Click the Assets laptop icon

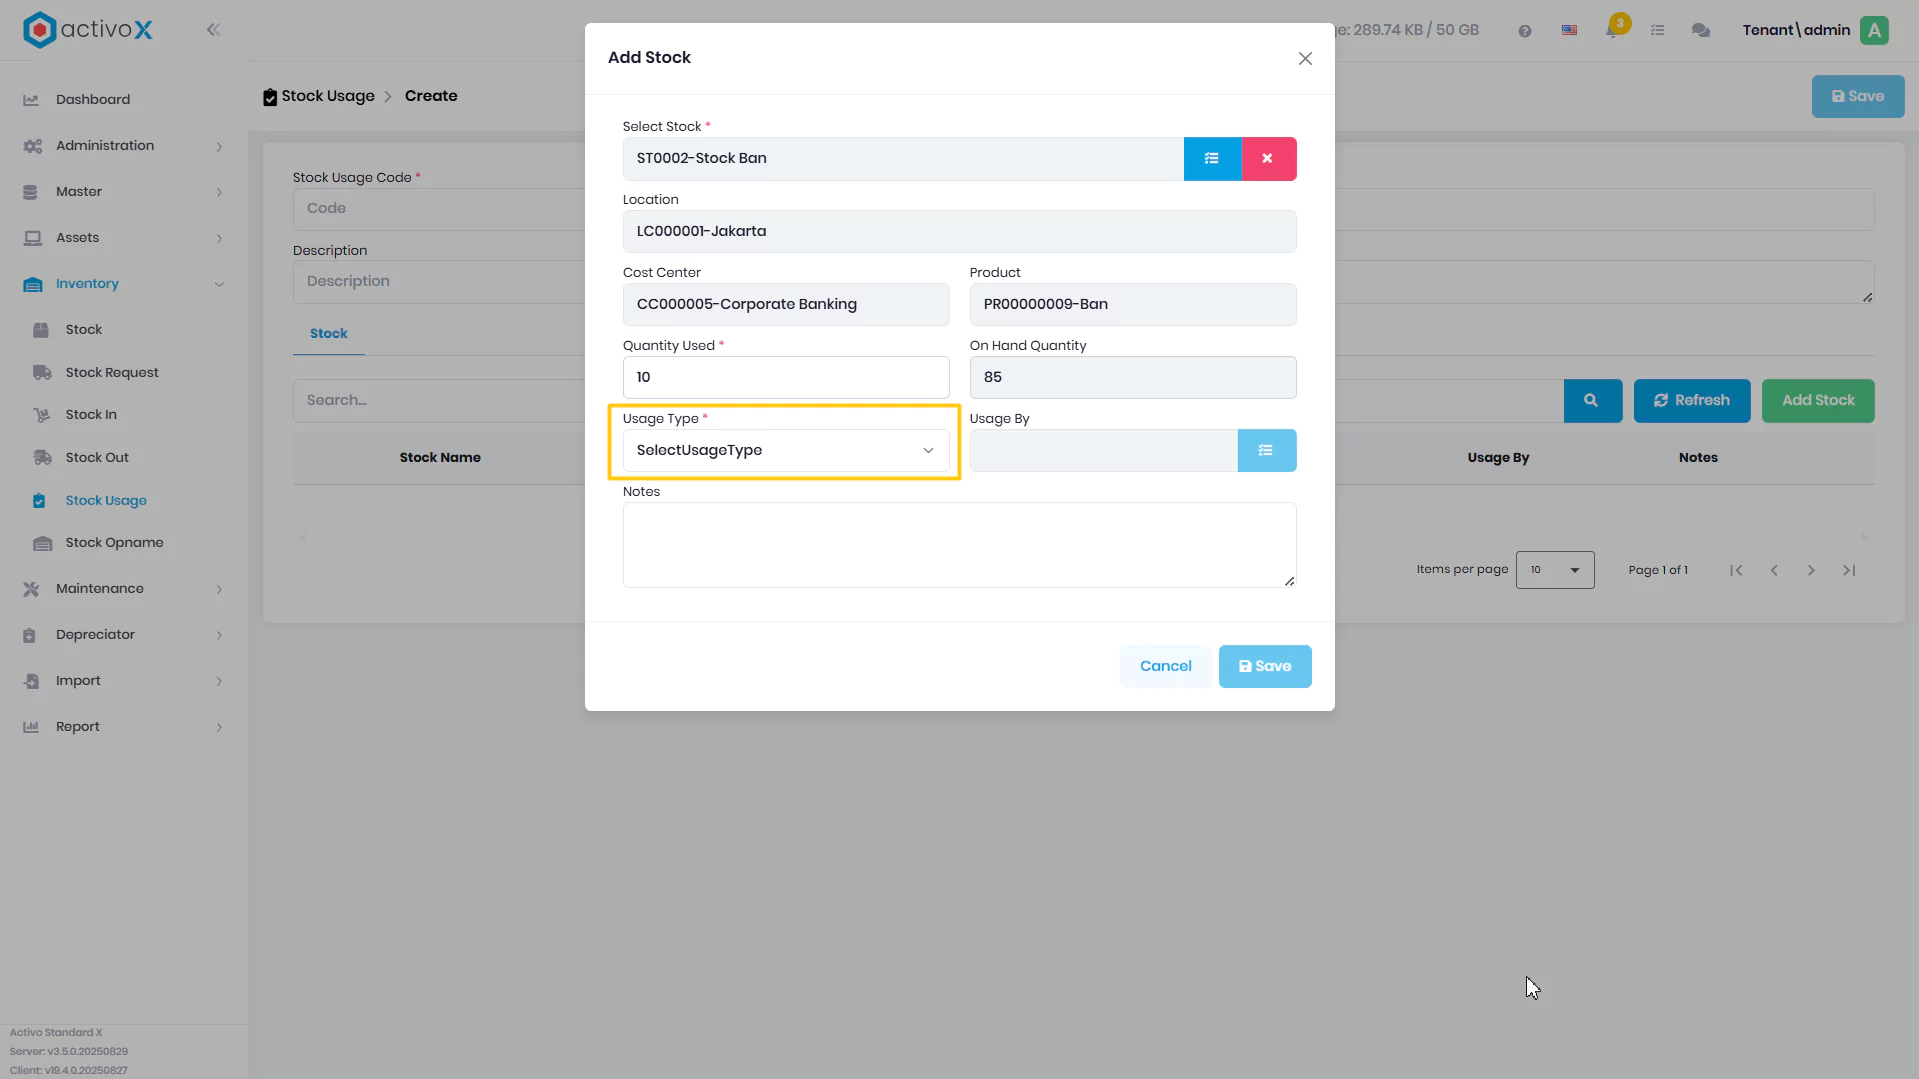pos(32,238)
